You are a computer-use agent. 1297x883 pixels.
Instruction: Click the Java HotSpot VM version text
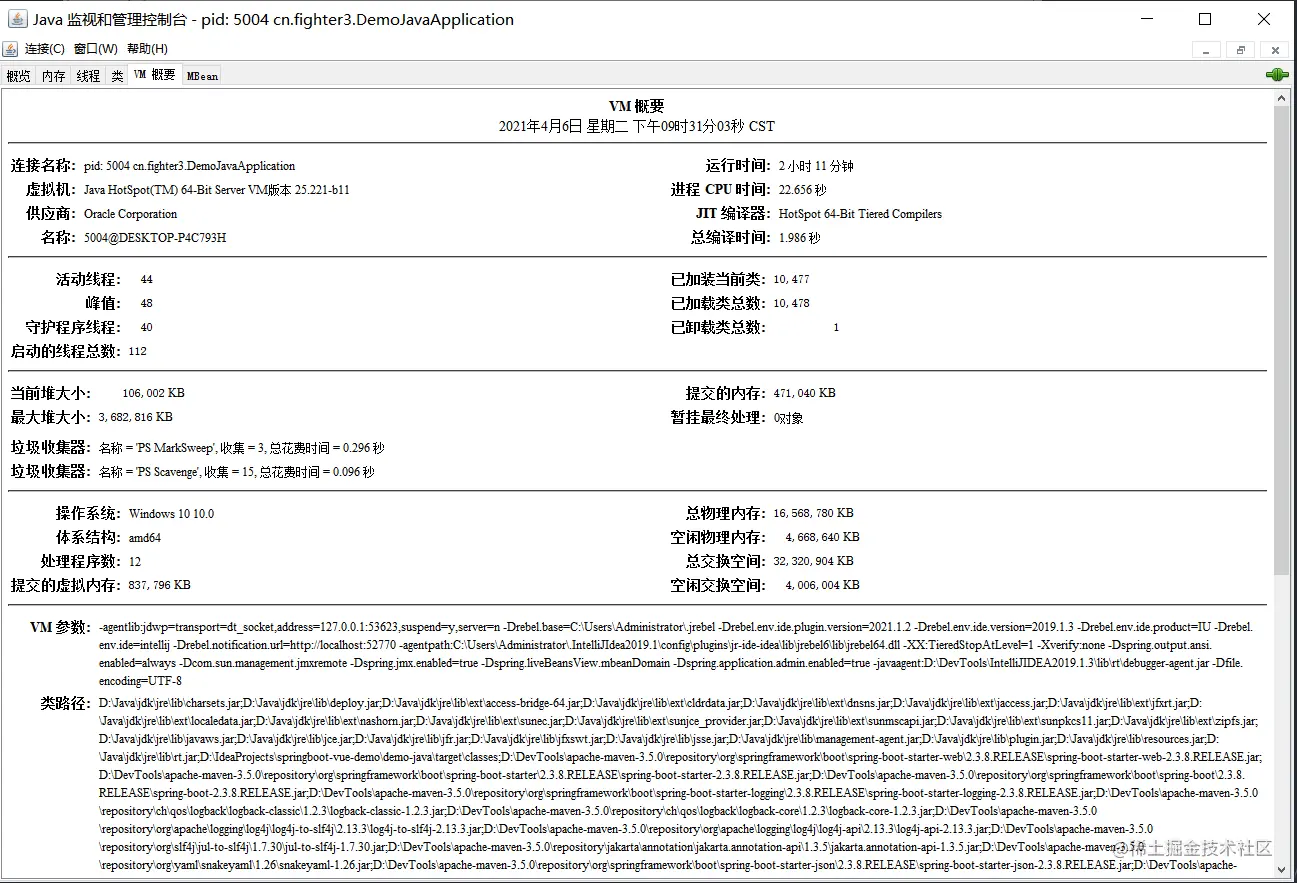(216, 190)
